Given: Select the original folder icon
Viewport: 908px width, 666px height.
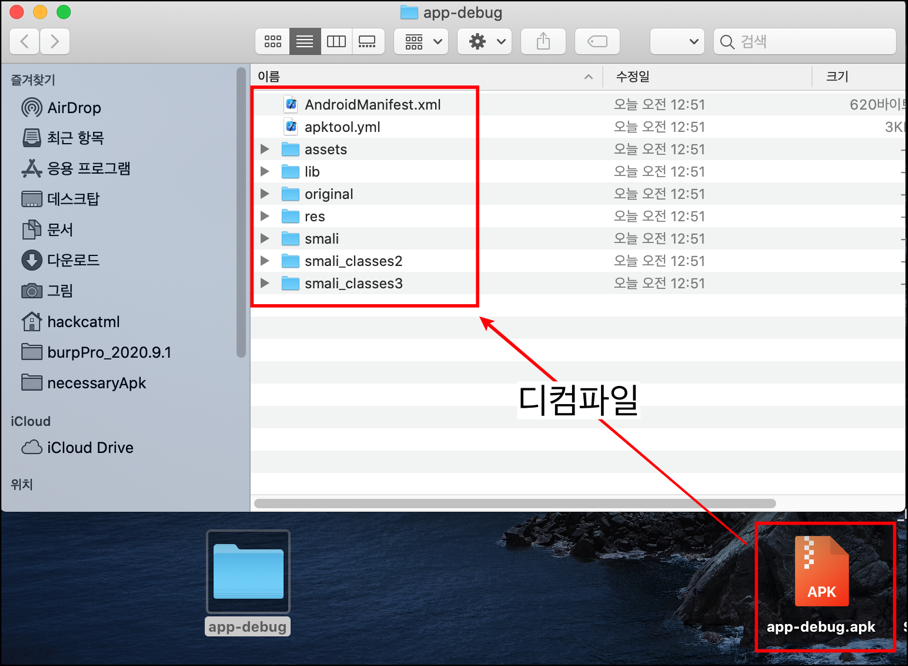Looking at the screenshot, I should tap(290, 194).
